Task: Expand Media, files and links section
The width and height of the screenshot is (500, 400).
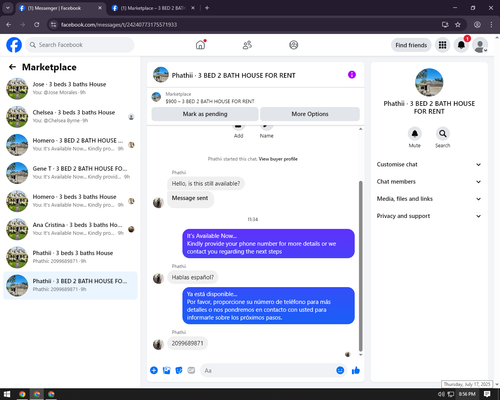Action: coord(429,199)
